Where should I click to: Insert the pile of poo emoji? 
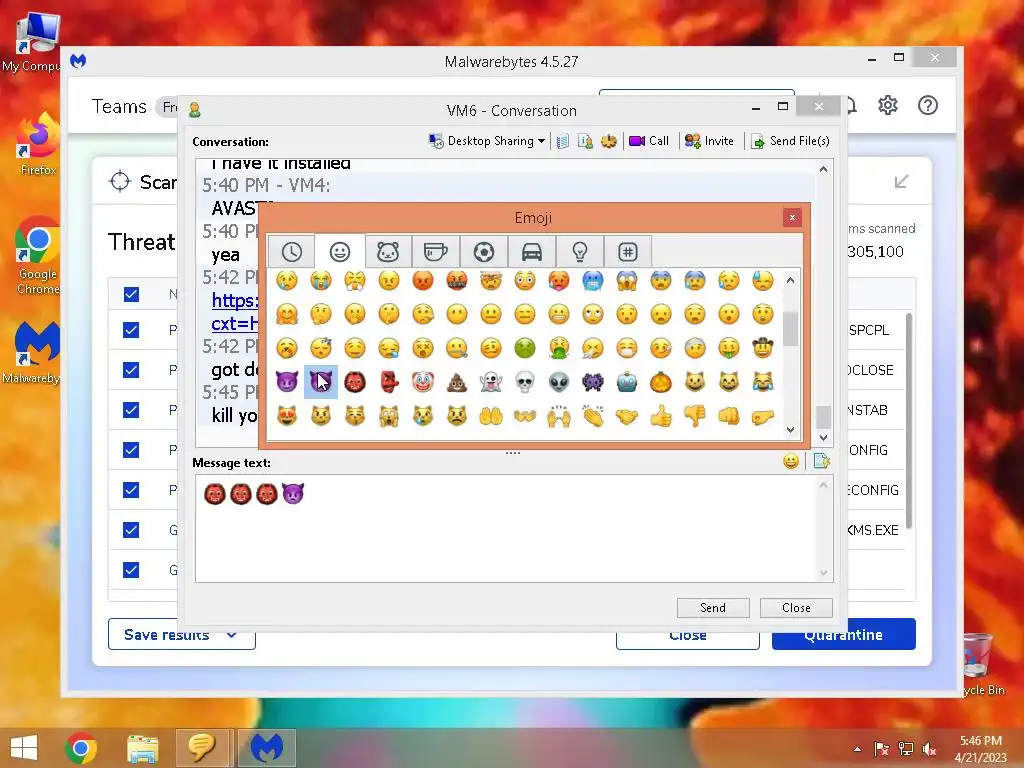(x=456, y=382)
